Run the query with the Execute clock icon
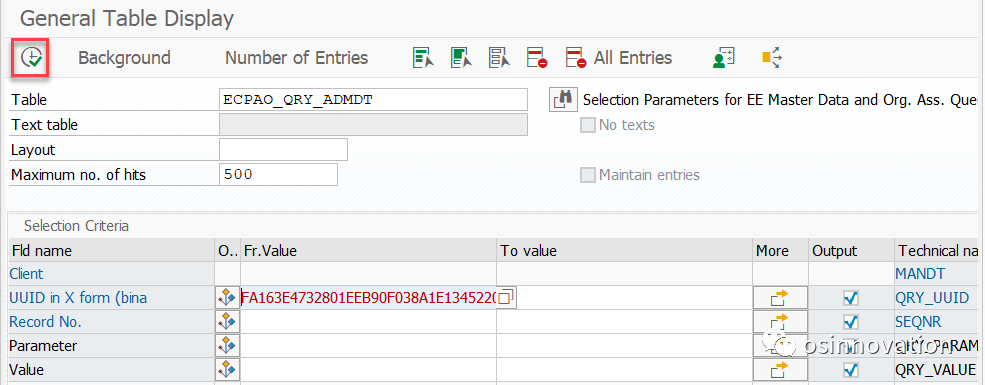 (x=31, y=58)
